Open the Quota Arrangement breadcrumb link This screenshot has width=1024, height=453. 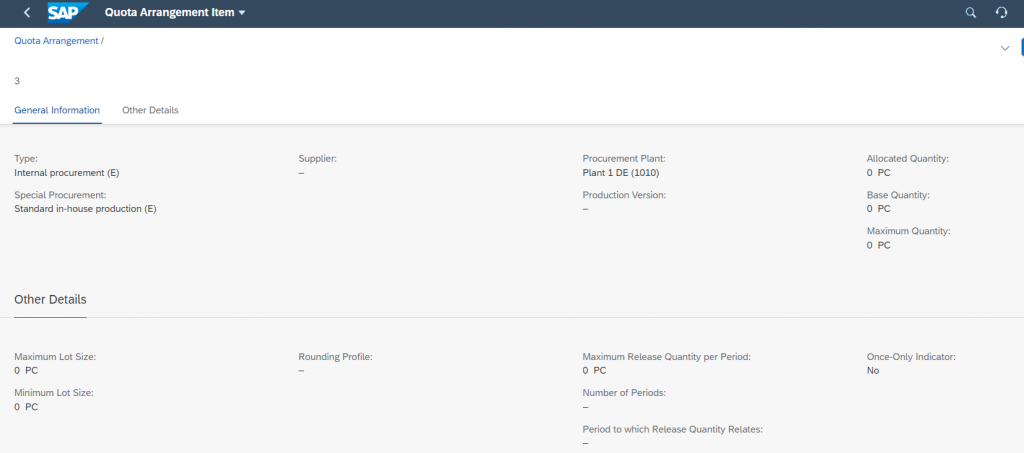[57, 40]
